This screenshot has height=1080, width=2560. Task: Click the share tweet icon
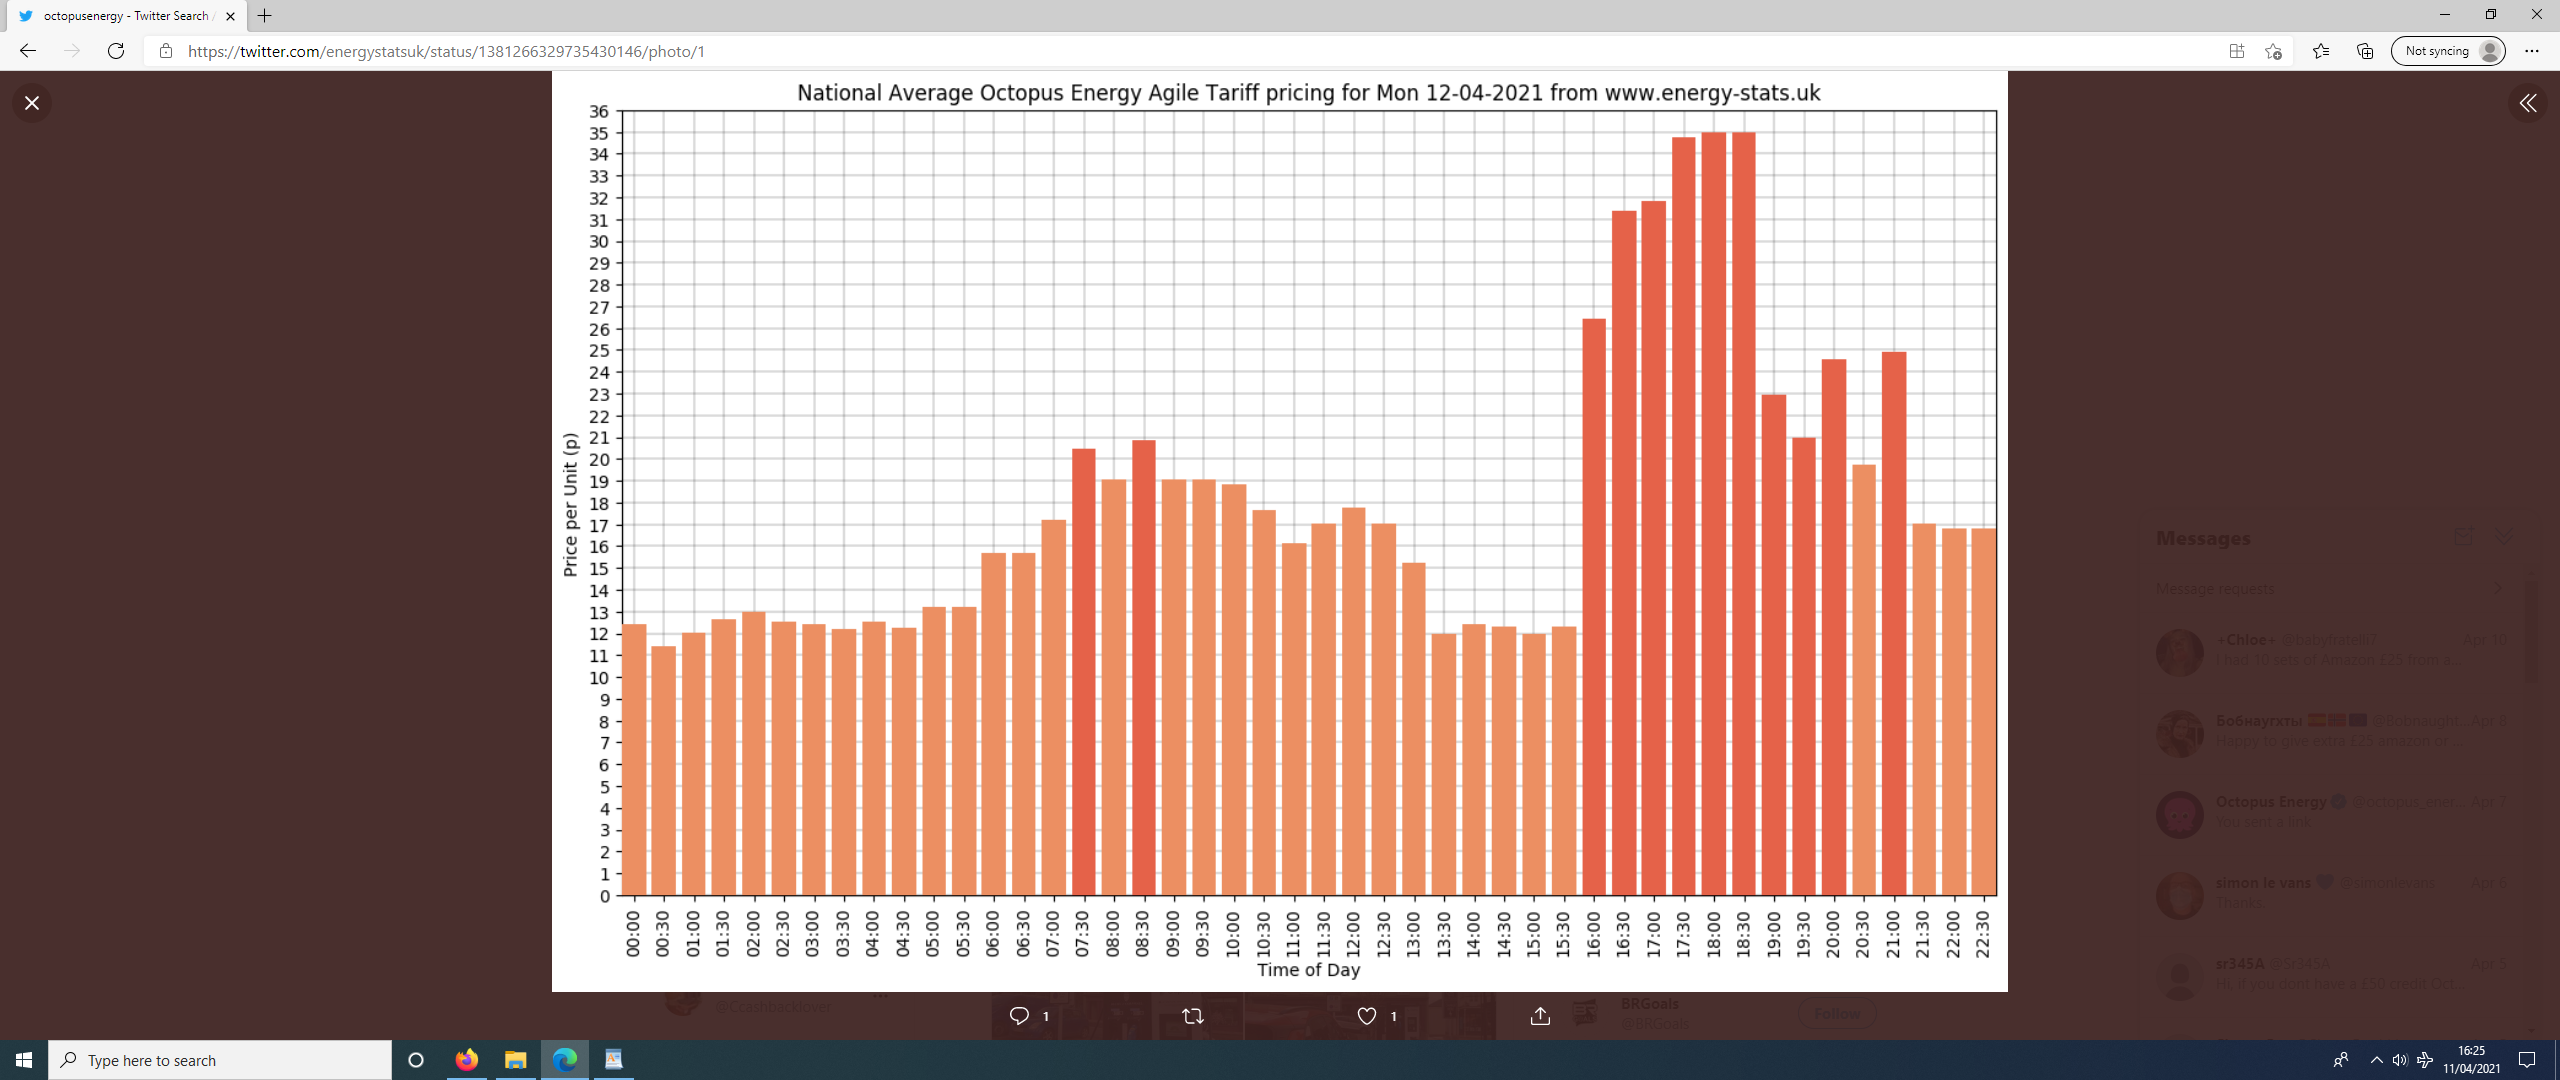pyautogui.click(x=1540, y=1016)
